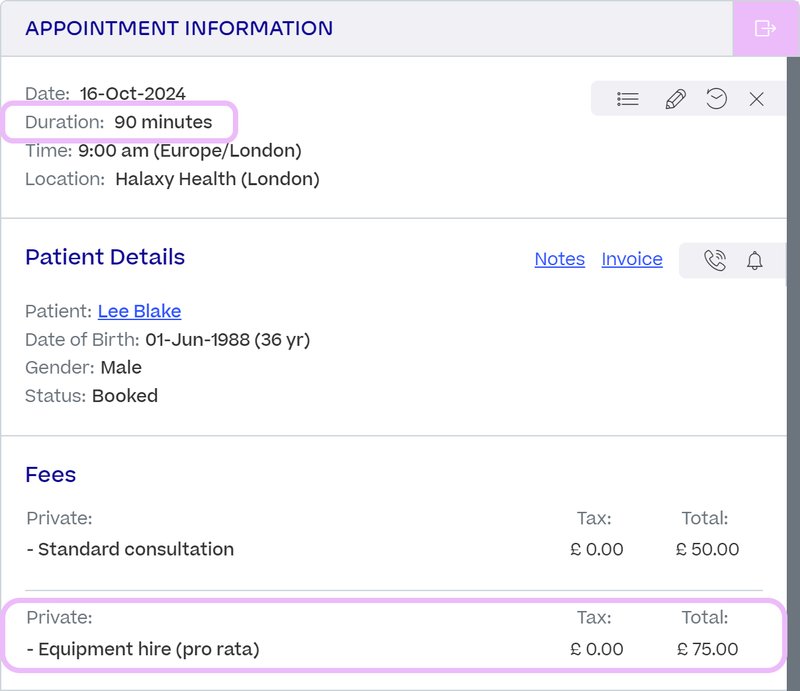
Task: Click the £ 50.00 total amount
Action: pyautogui.click(x=707, y=549)
